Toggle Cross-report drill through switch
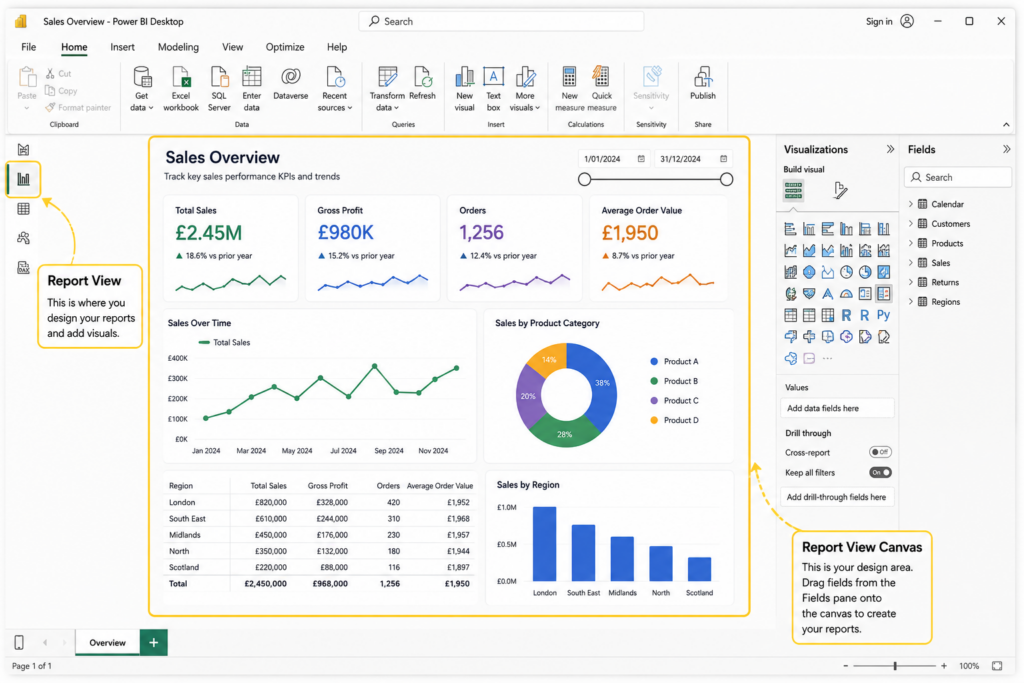This screenshot has height=683, width=1024. (x=880, y=453)
